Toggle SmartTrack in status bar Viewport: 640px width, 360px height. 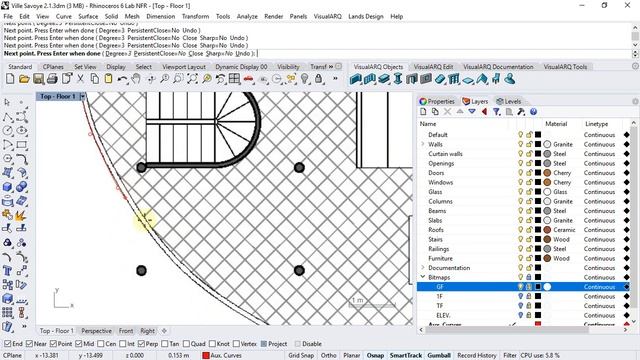(x=406, y=356)
